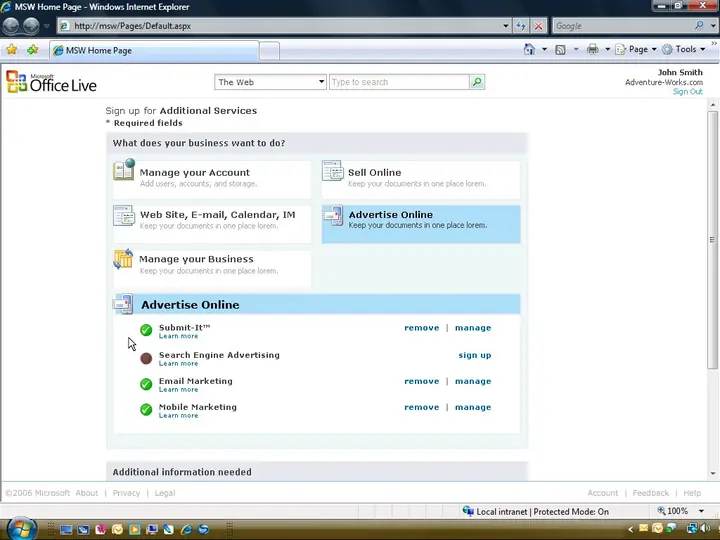Click Sign Out link

[687, 91]
